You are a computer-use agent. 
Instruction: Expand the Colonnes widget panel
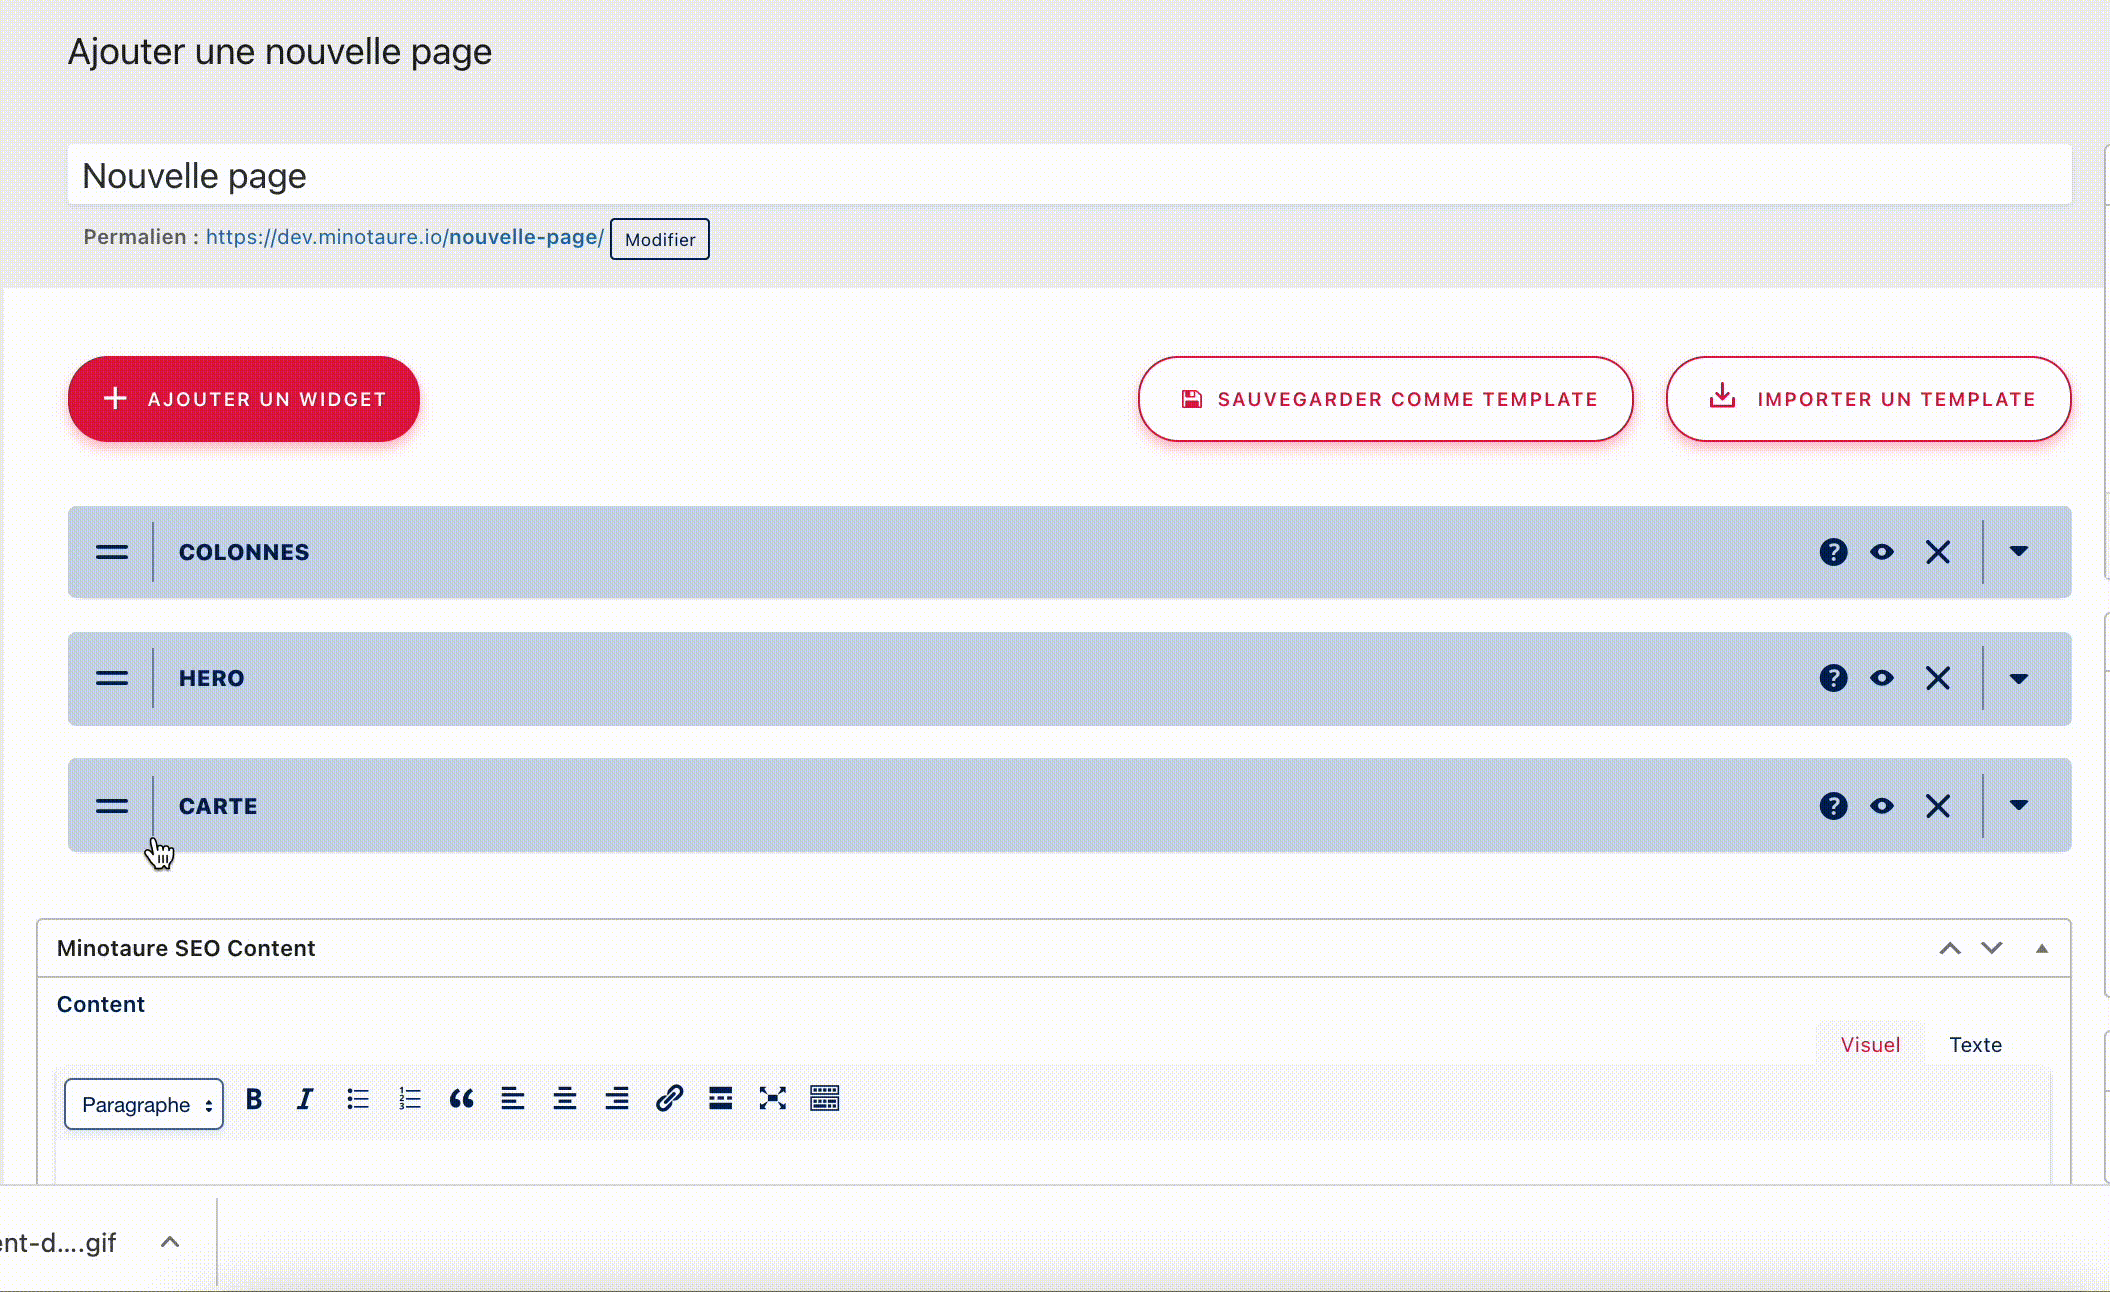(x=2019, y=552)
